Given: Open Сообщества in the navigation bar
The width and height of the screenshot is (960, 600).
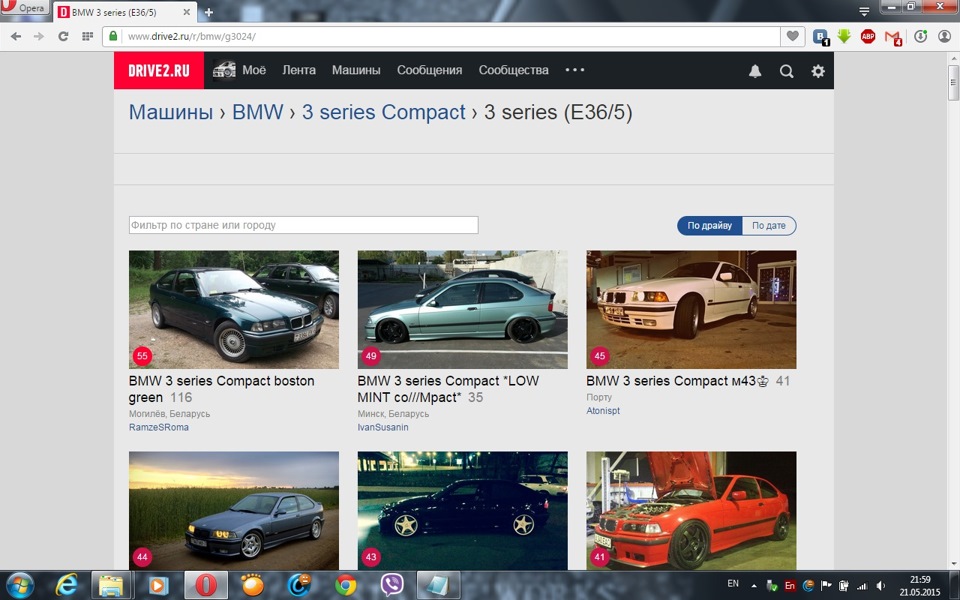Looking at the screenshot, I should [513, 70].
